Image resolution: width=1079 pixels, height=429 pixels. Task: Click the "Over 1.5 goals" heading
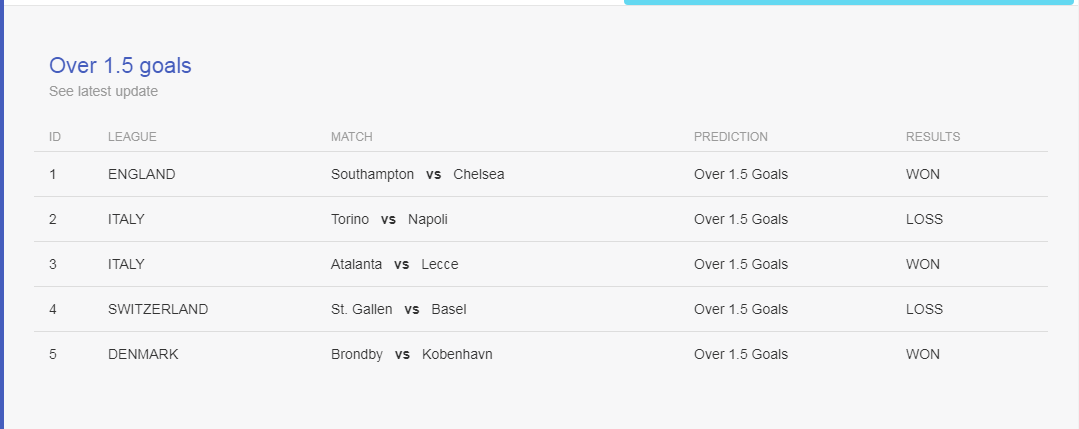[120, 65]
